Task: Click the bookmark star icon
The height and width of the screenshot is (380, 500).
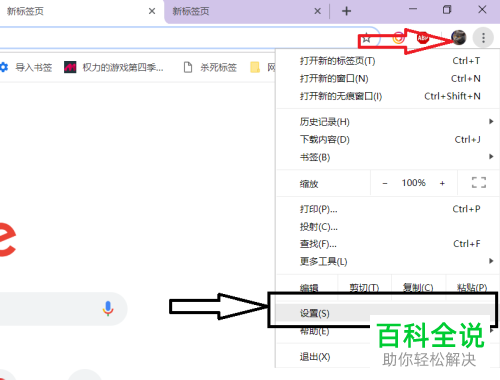Action: [366, 39]
